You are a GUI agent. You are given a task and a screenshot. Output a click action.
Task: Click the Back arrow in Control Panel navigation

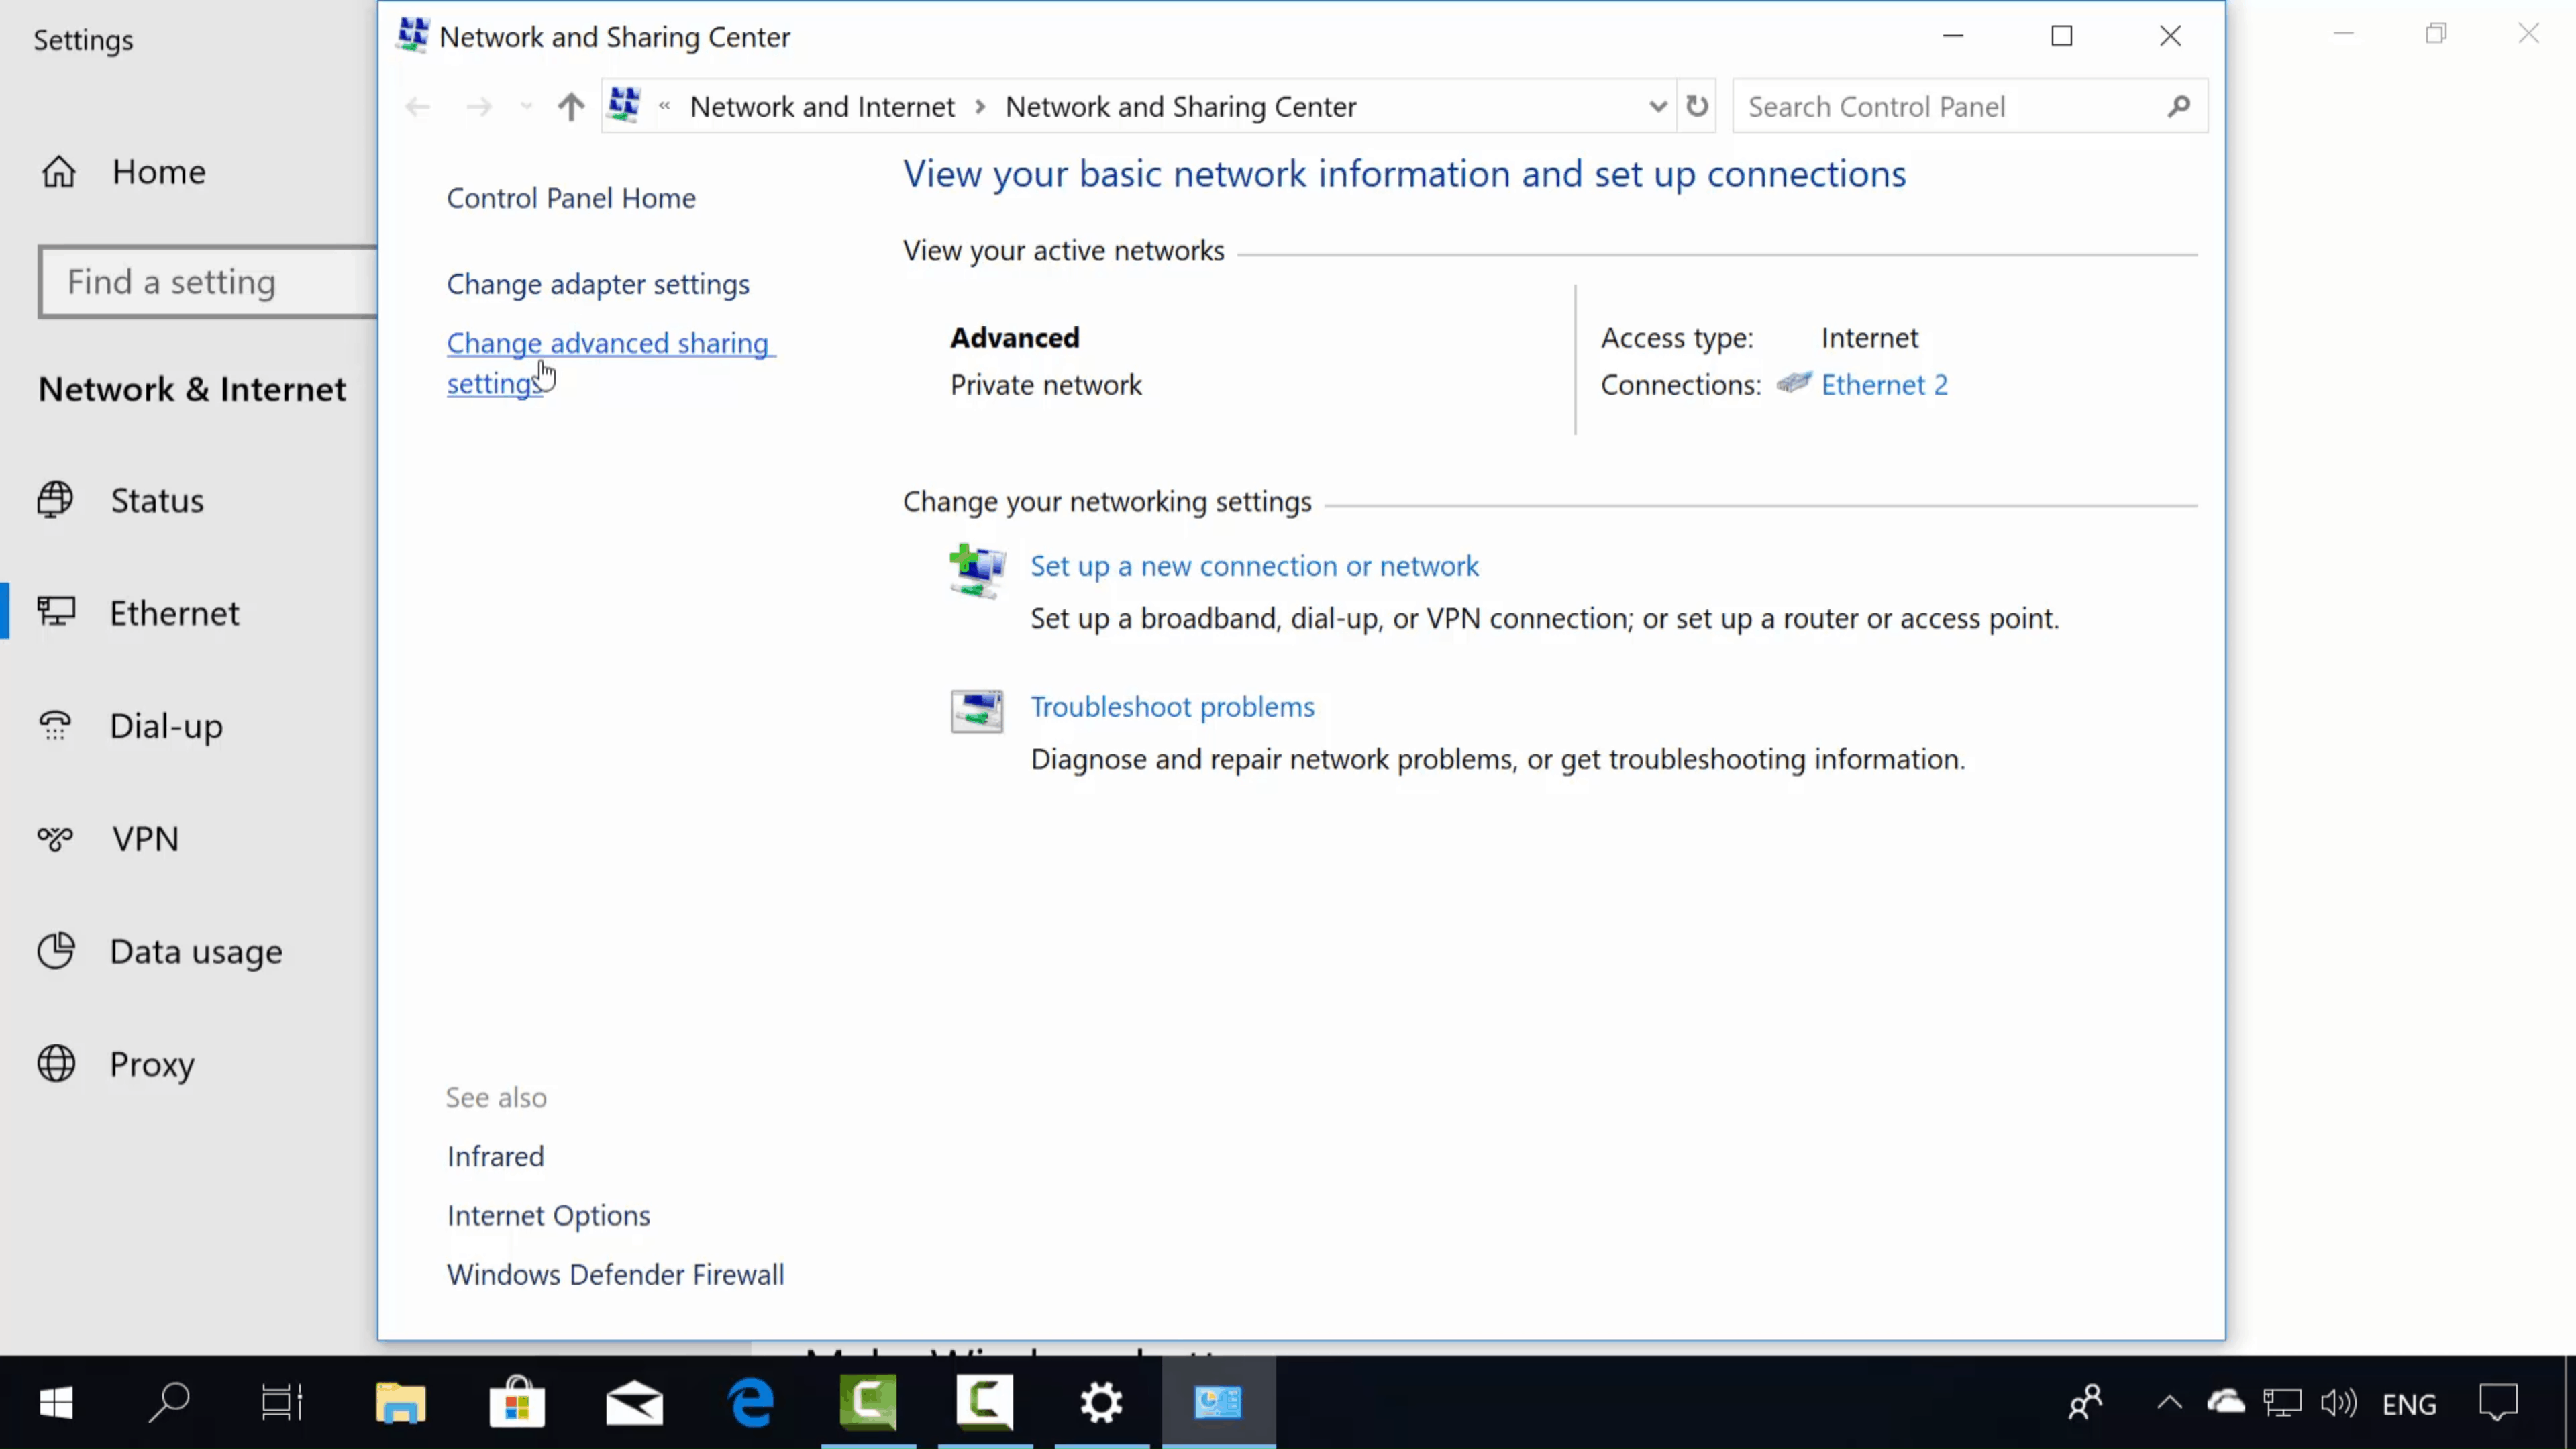pos(418,107)
